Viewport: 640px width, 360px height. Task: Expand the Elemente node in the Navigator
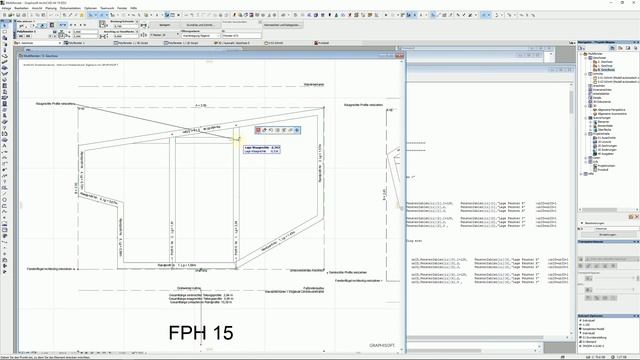(x=591, y=122)
